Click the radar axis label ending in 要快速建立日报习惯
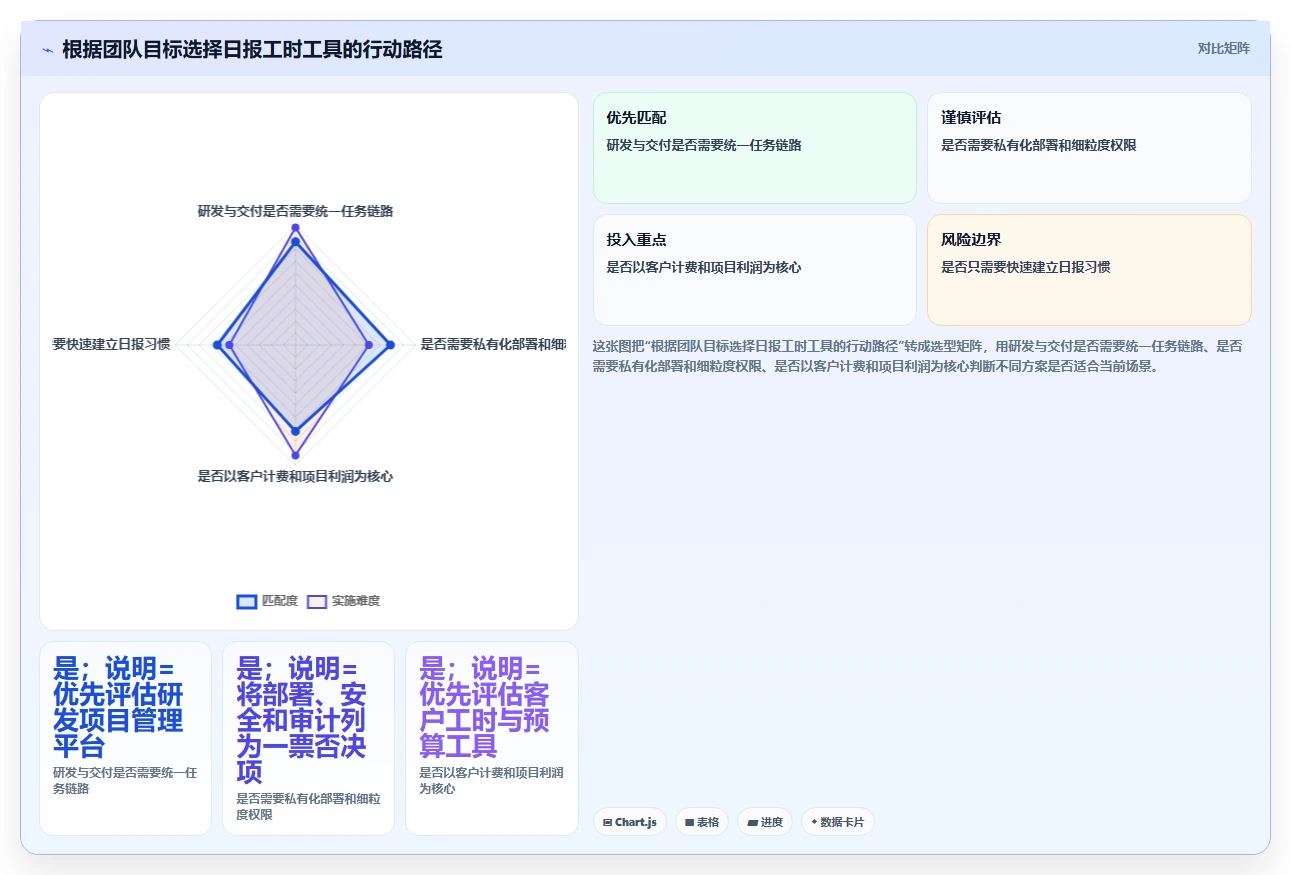This screenshot has width=1291, height=875. pos(111,344)
